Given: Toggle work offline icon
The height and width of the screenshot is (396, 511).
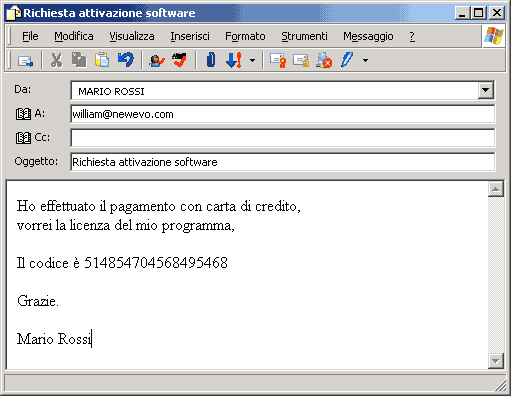Looking at the screenshot, I should [x=324, y=60].
